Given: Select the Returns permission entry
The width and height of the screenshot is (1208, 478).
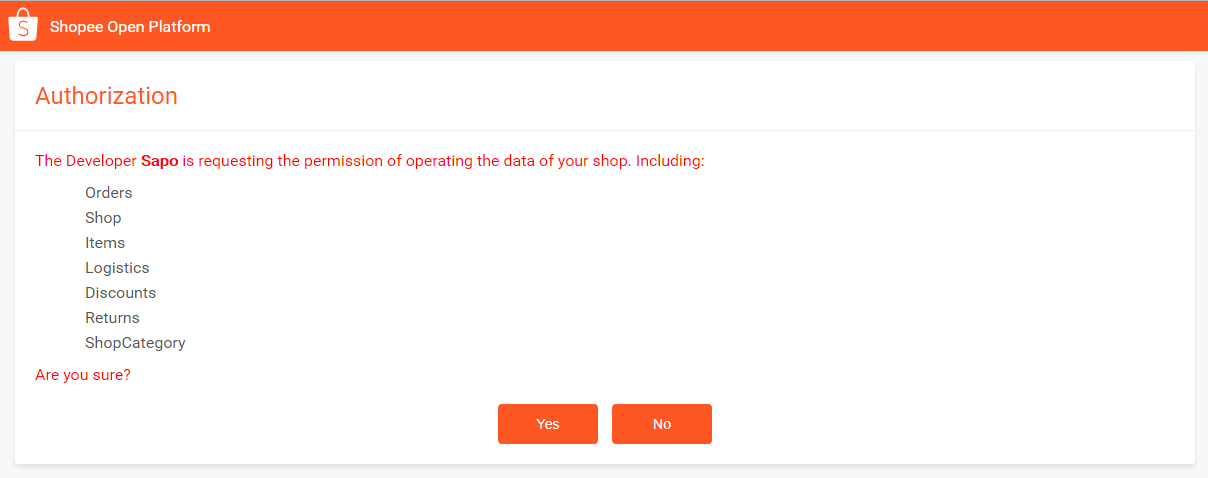Looking at the screenshot, I should pyautogui.click(x=112, y=318).
